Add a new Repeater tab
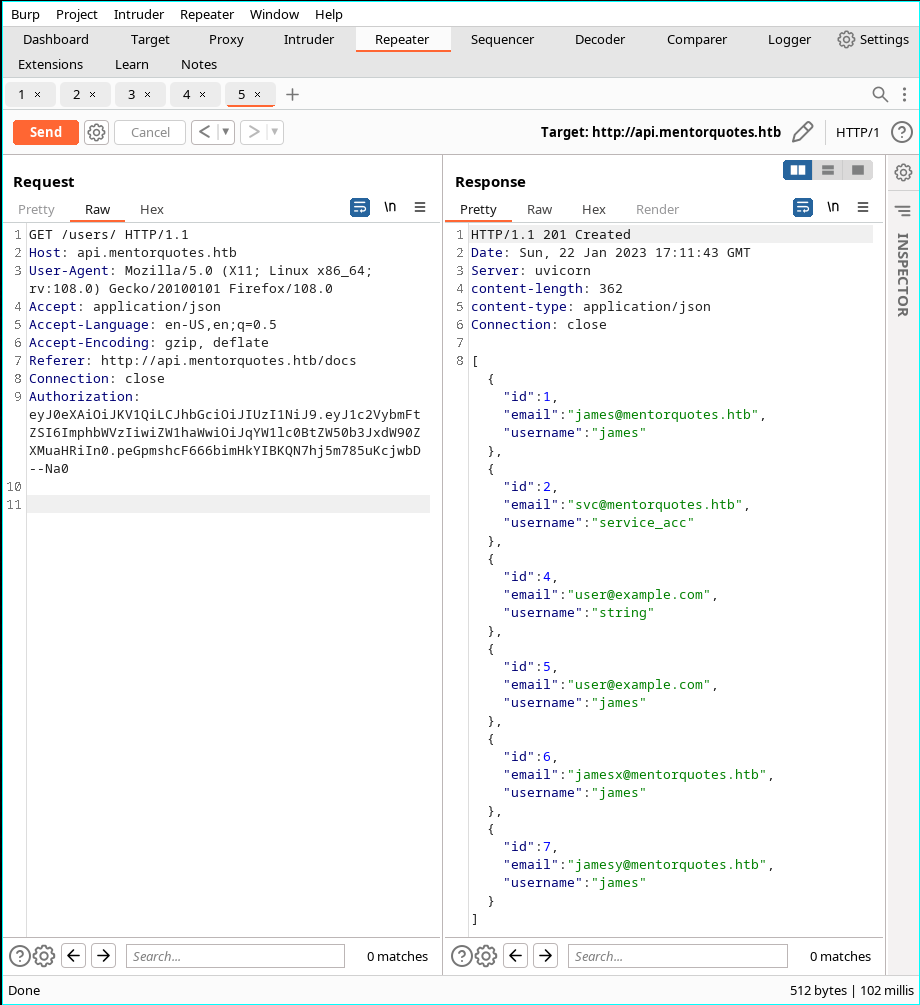Viewport: 920px width, 1005px height. [x=292, y=95]
